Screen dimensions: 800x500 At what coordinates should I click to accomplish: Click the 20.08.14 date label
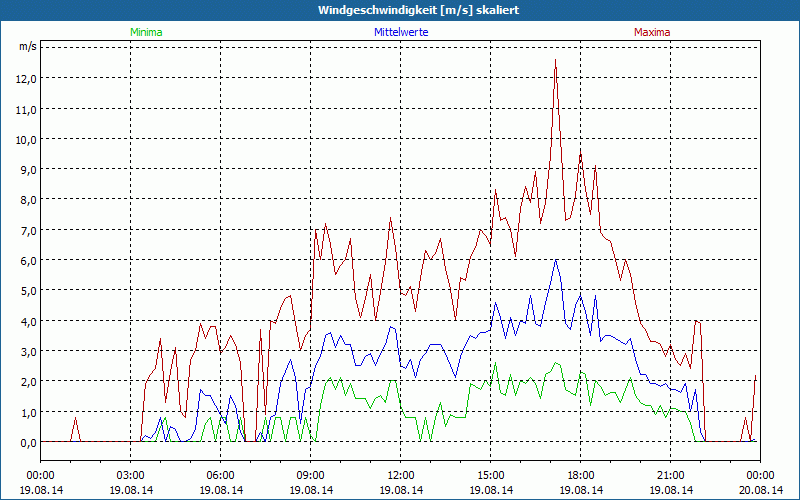[x=760, y=490]
